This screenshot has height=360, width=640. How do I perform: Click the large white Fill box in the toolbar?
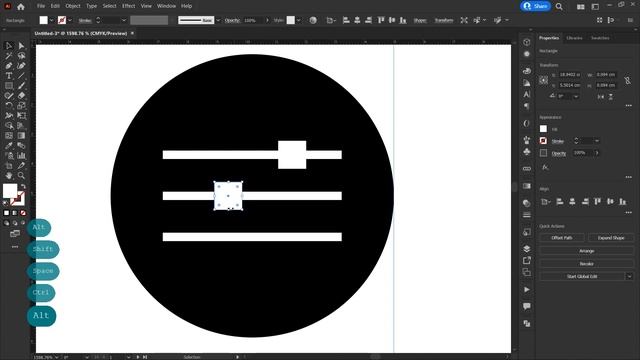(10, 191)
